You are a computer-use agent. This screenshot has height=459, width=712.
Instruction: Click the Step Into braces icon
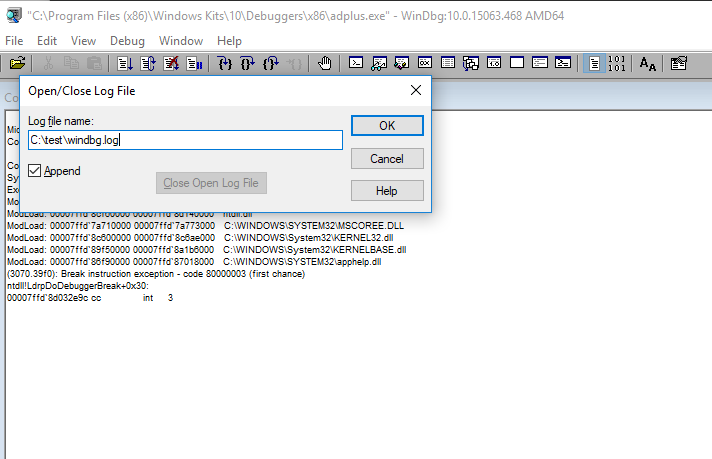pos(225,63)
